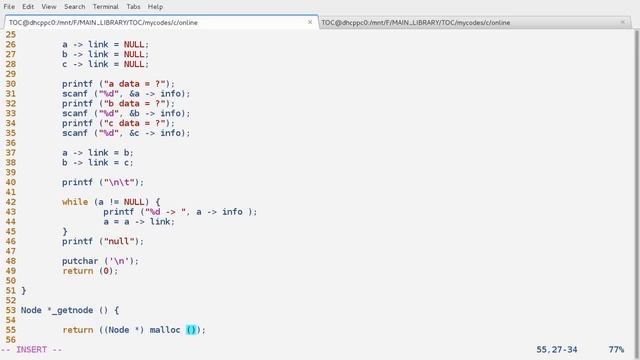Click the line 'a -> link = NULL;'
Screen dimensions: 640x360
point(106,44)
